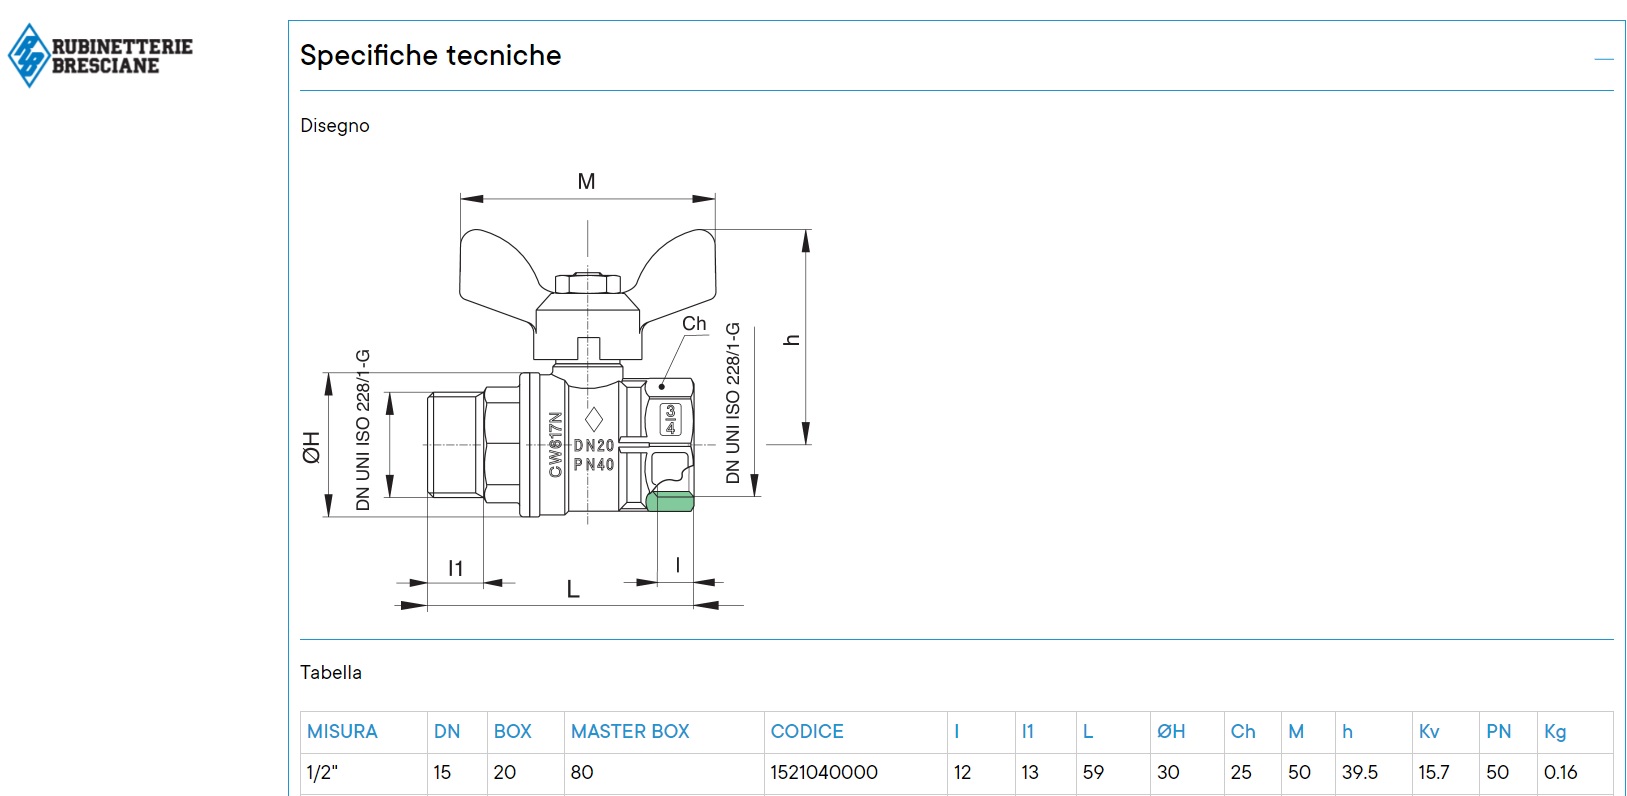Click the Rubinetterie Bresciane logo
The image size is (1627, 796).
[x=100, y=56]
